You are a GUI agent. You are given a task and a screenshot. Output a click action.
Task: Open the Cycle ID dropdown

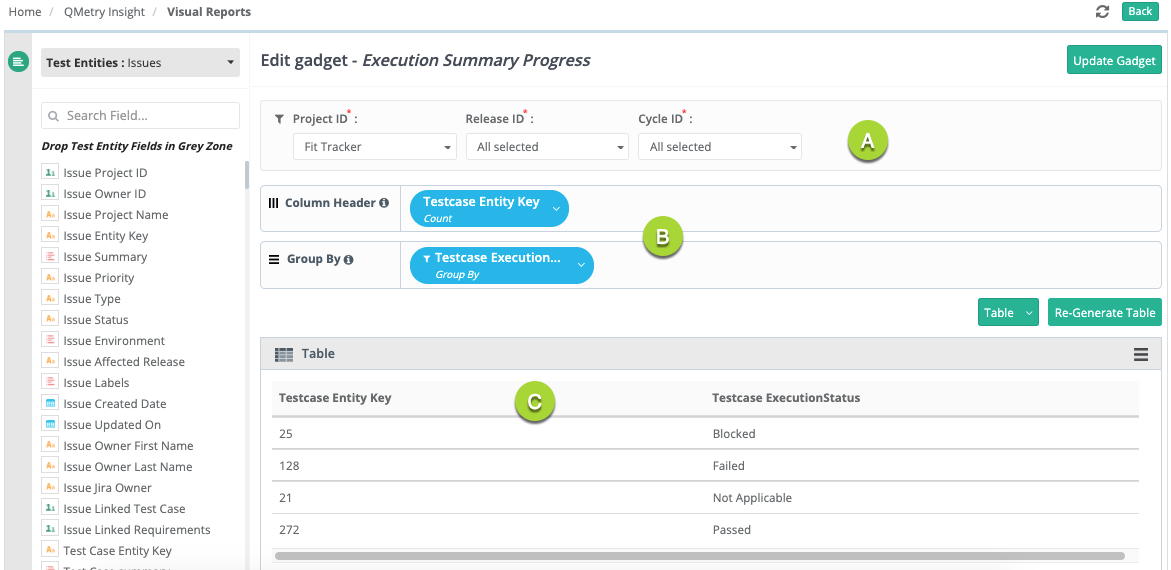click(720, 147)
